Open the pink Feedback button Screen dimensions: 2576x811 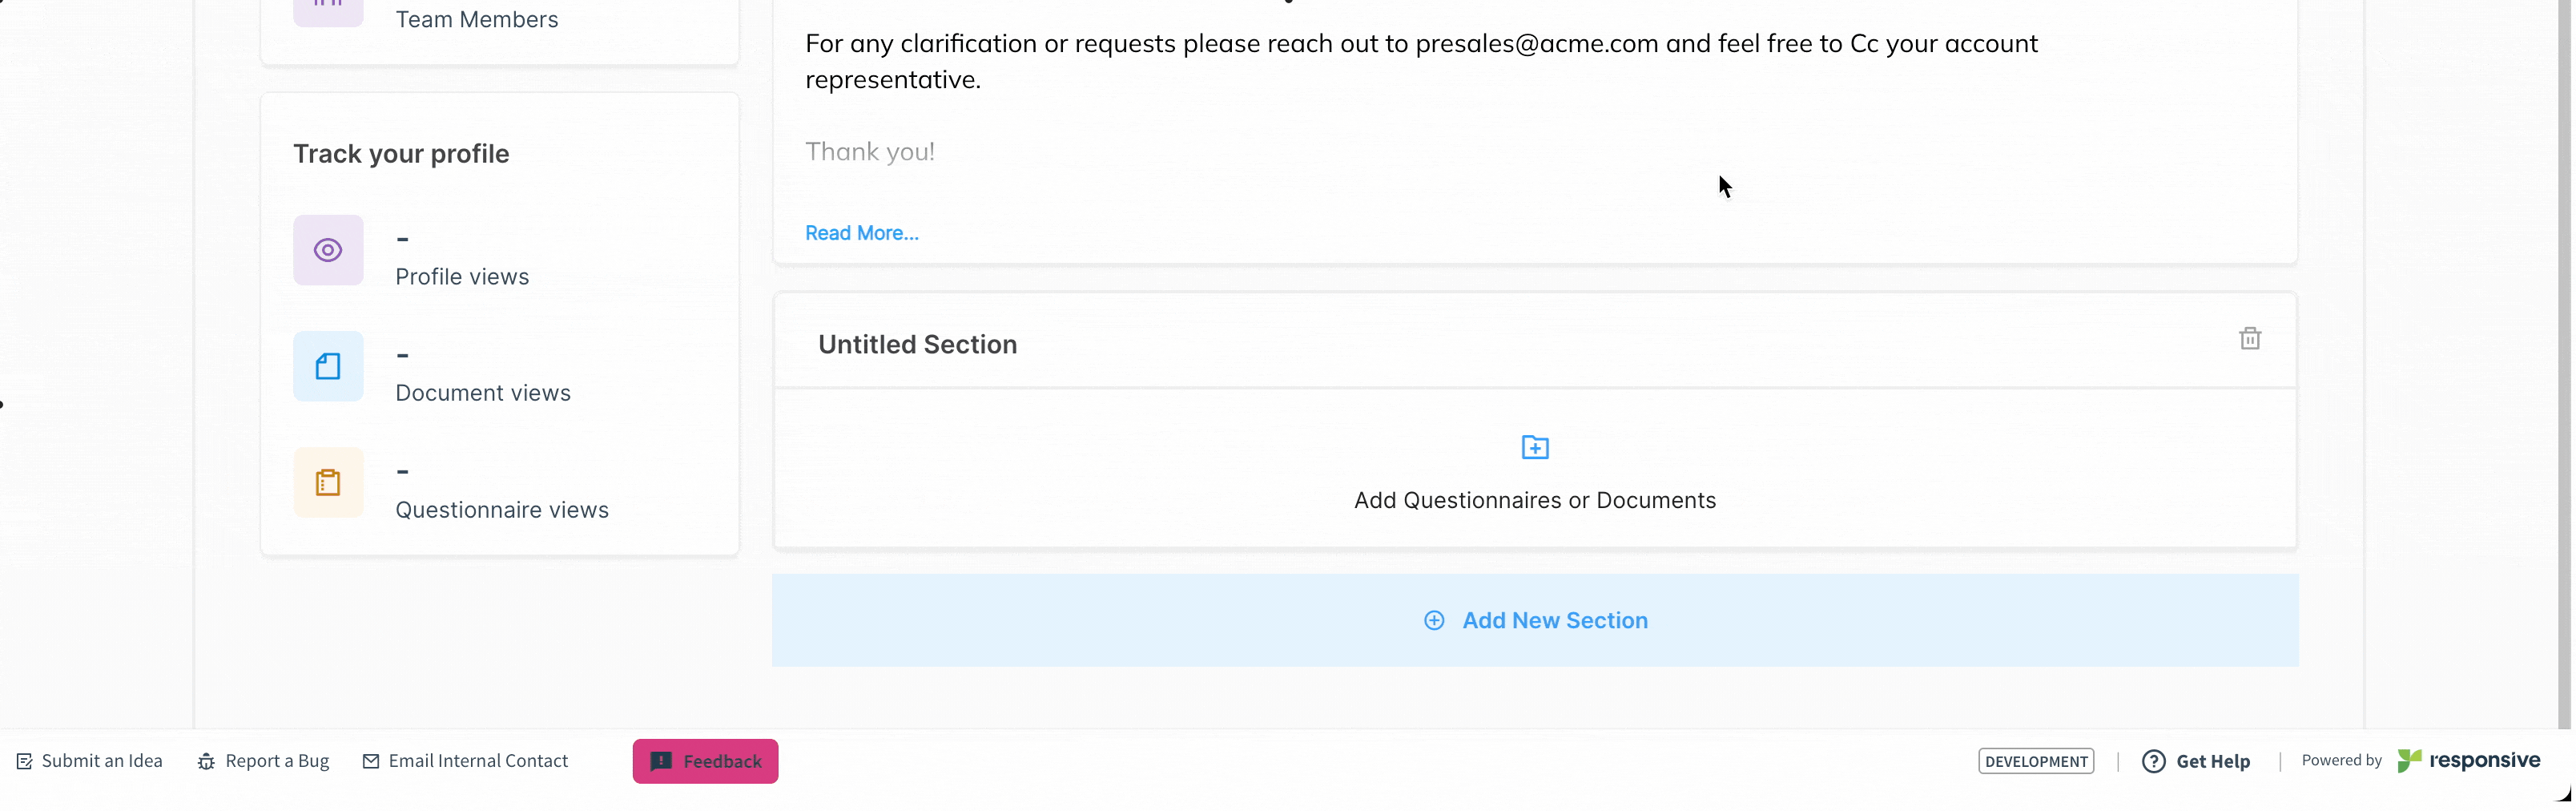pos(705,761)
